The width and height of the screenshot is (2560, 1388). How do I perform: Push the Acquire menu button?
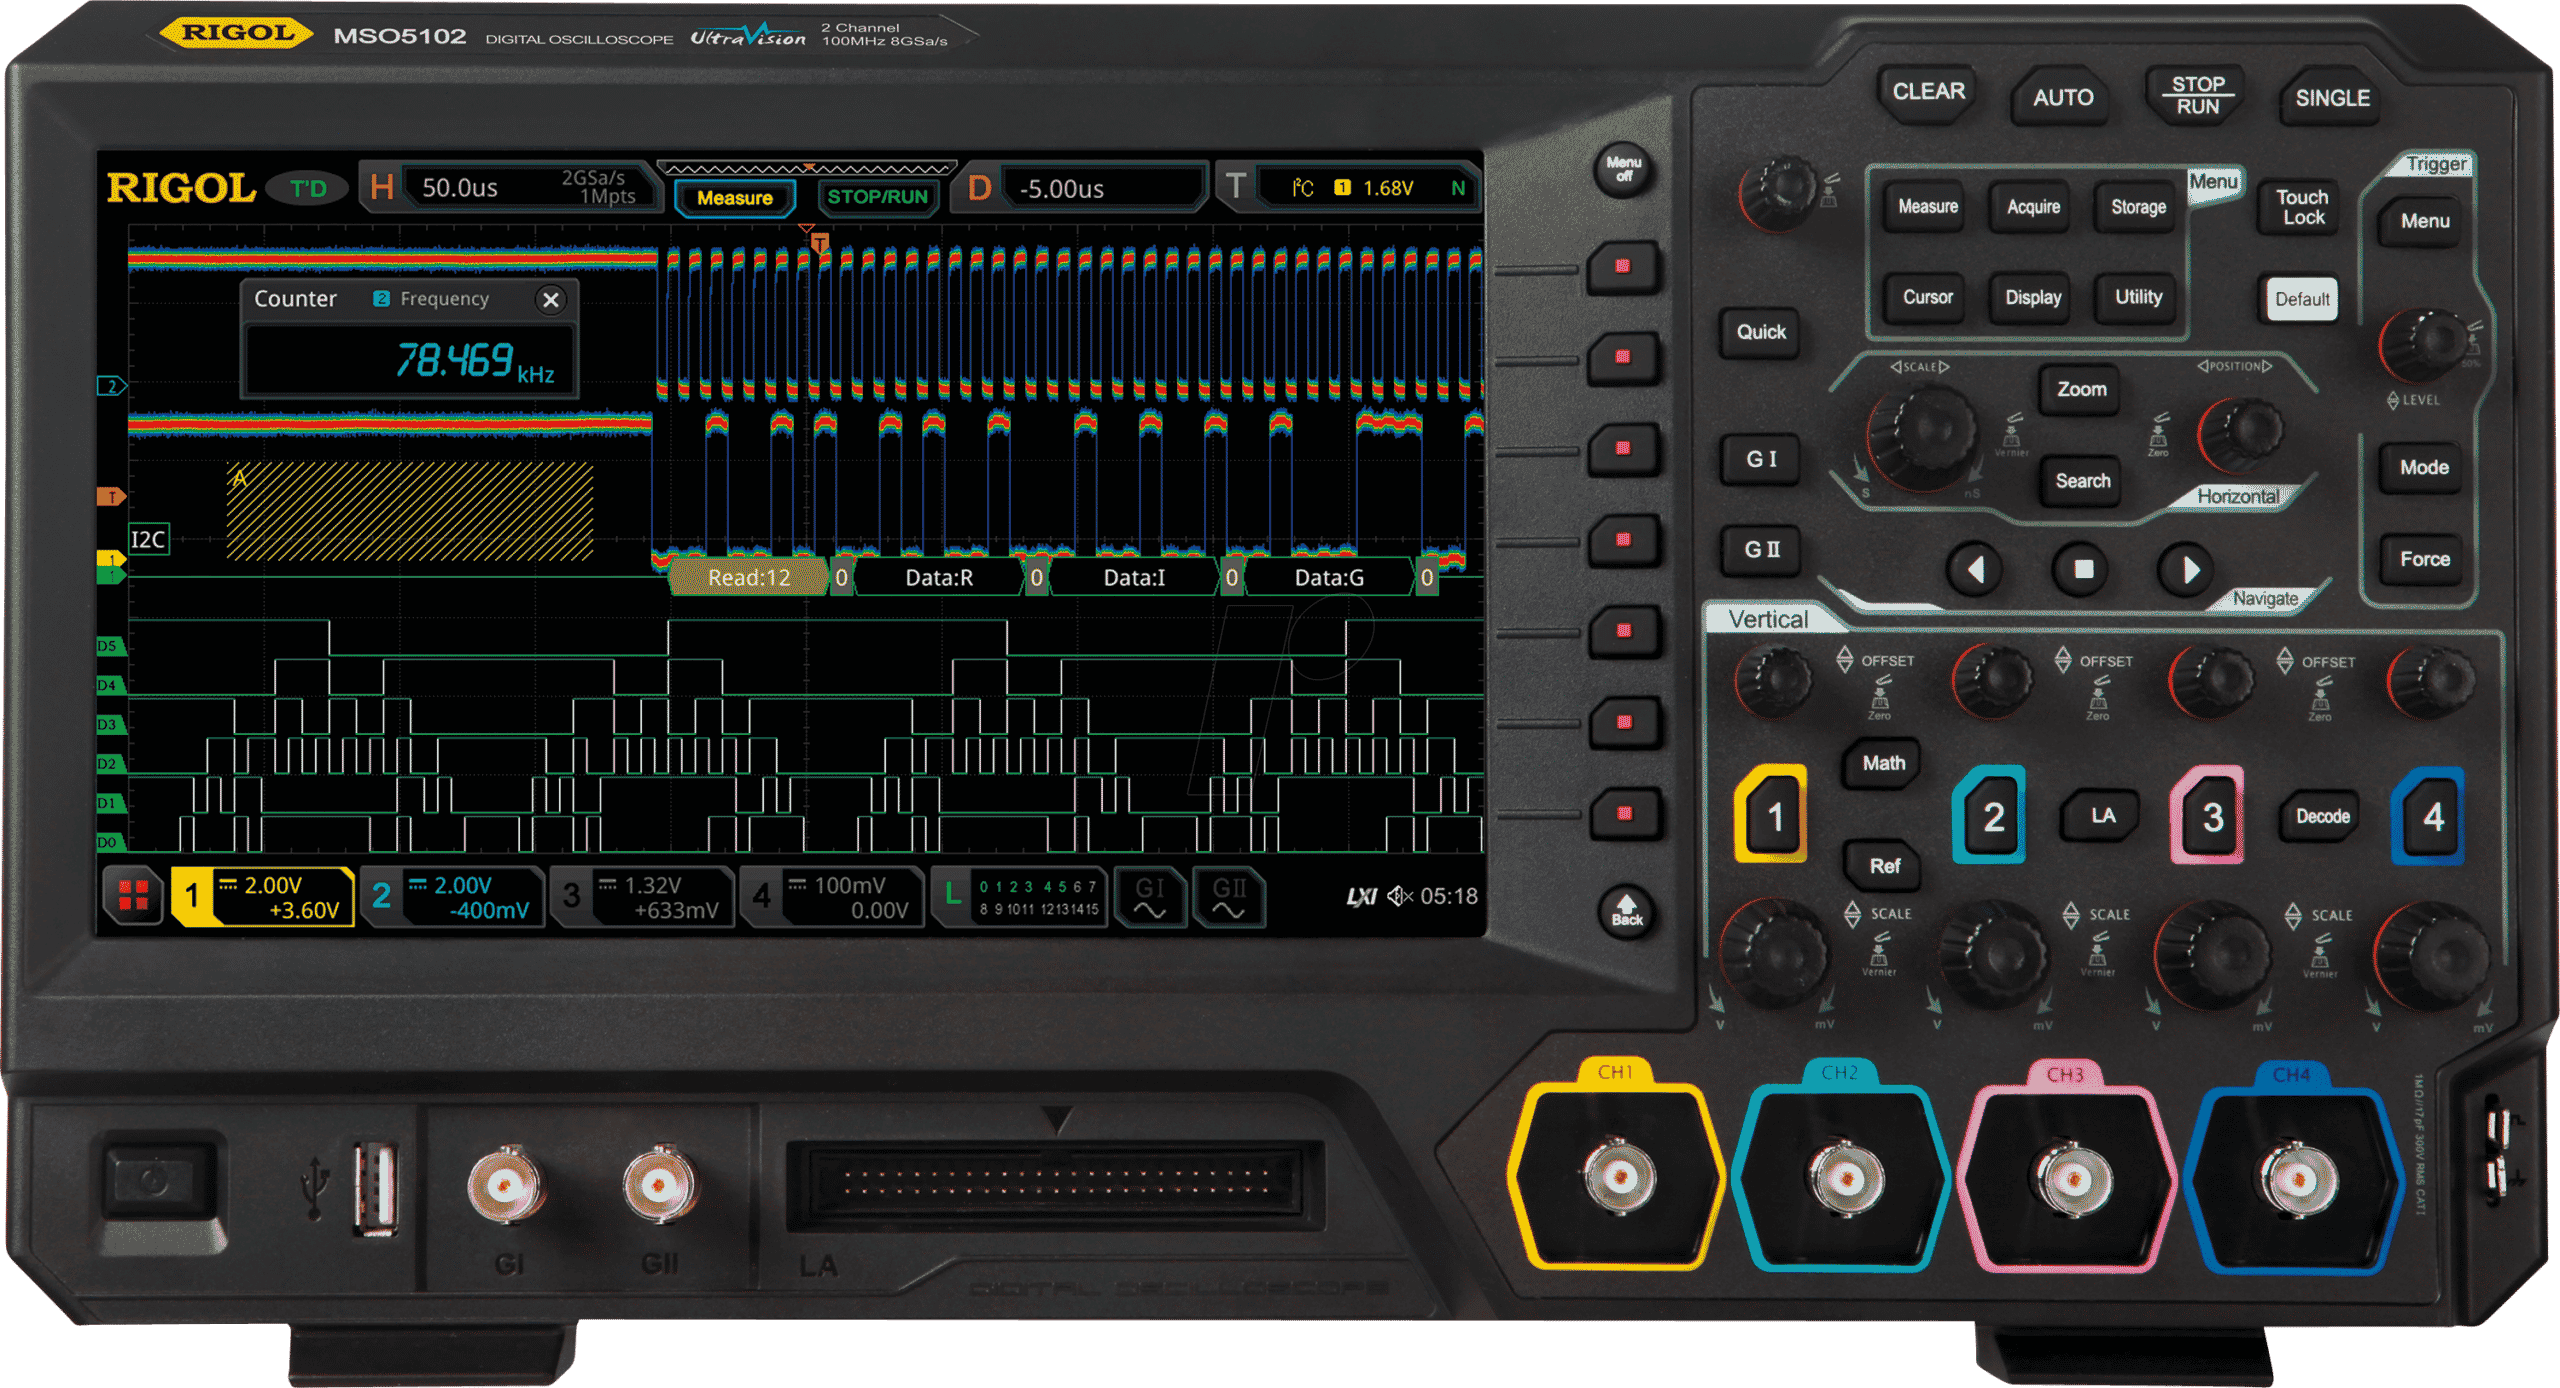coord(2033,207)
